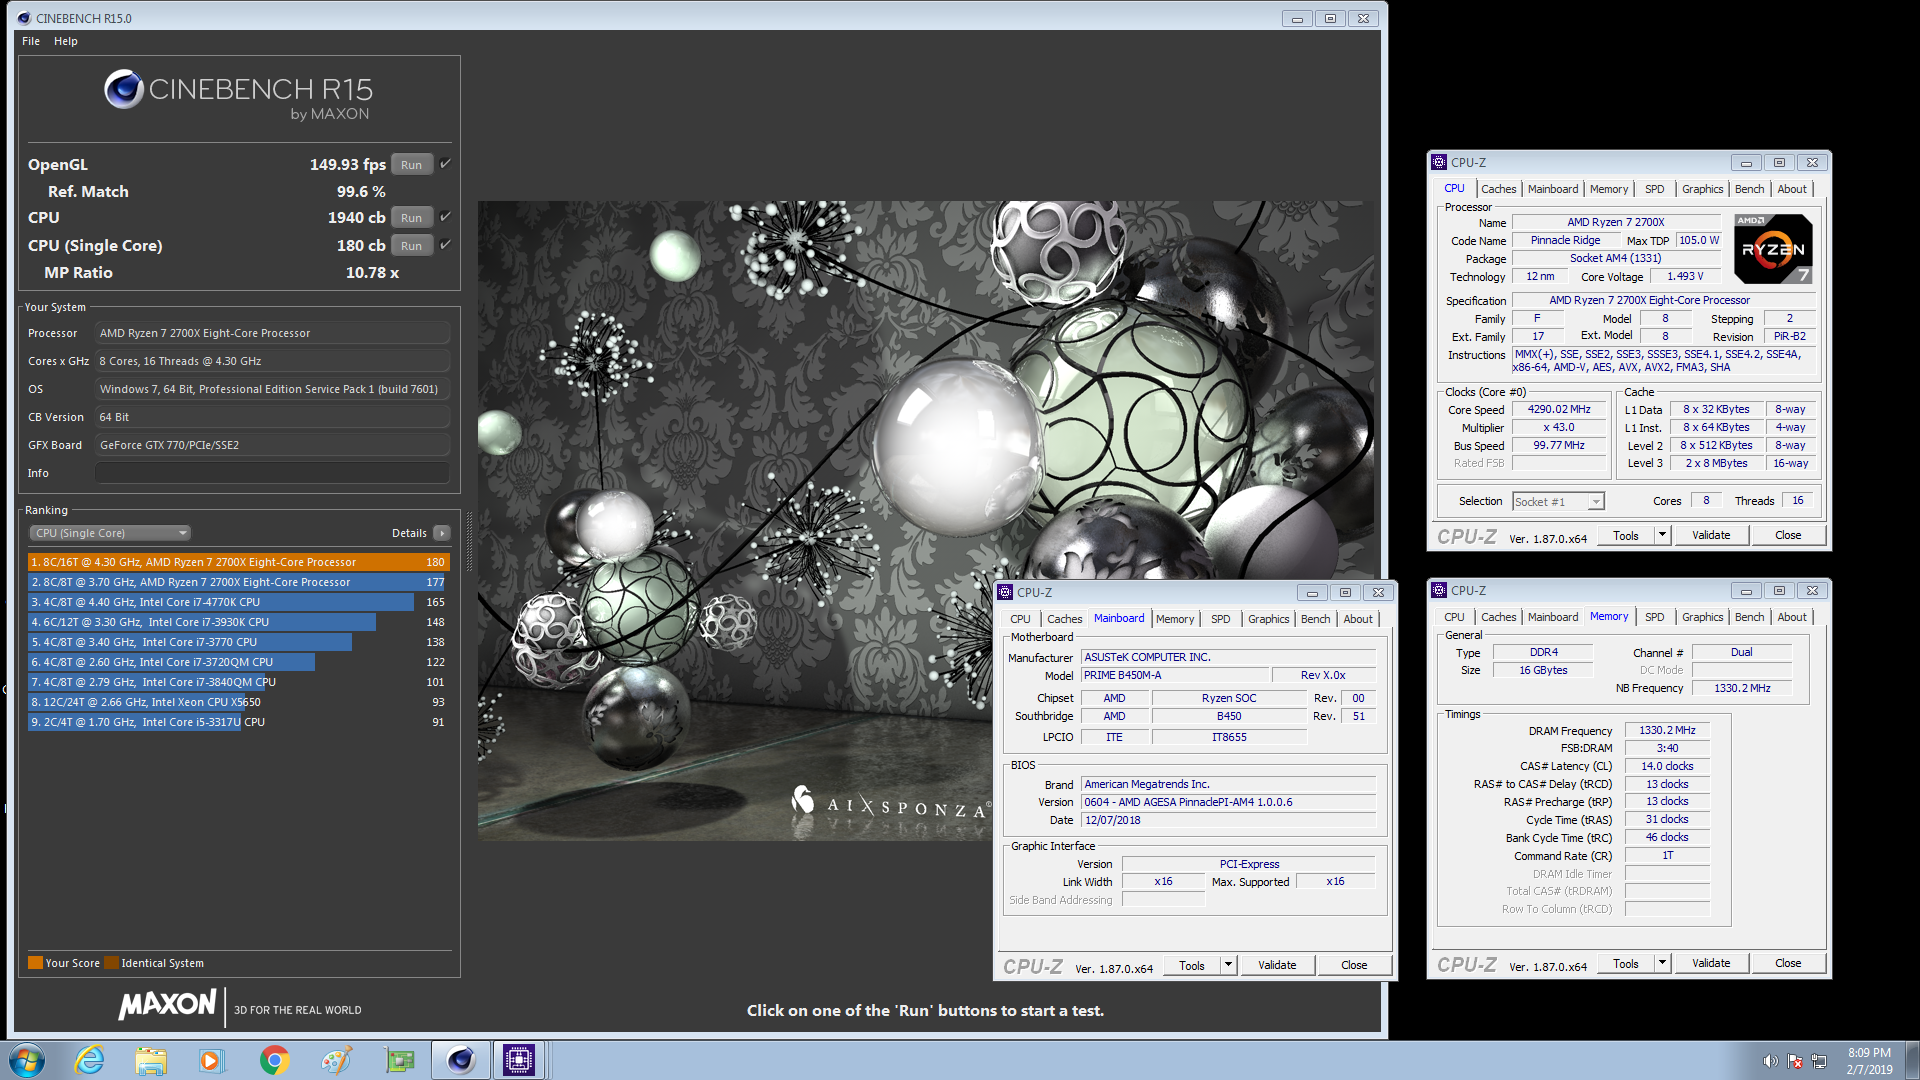Minimize the Cinebench R15.0 window
The image size is (1920, 1080).
(x=1297, y=18)
